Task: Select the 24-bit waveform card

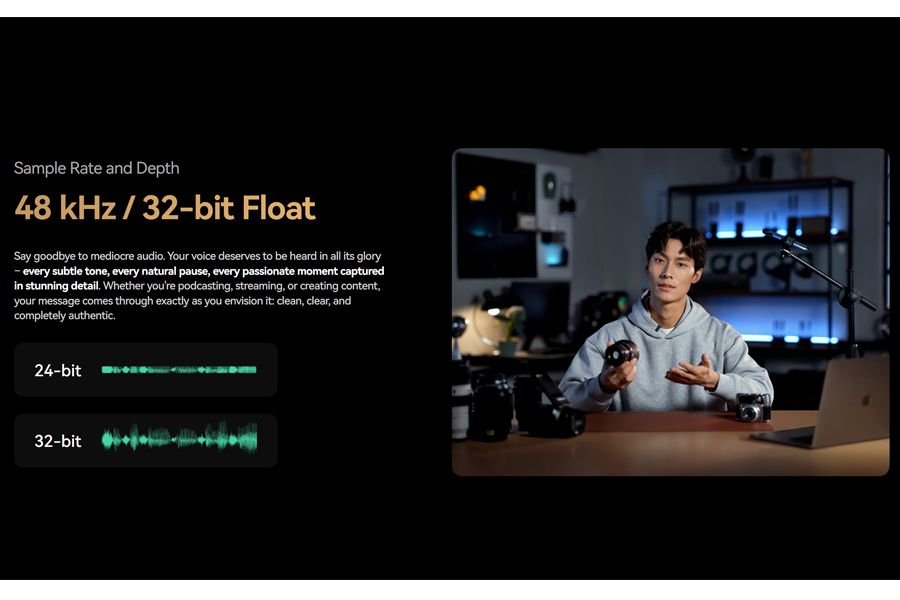Action: (146, 370)
